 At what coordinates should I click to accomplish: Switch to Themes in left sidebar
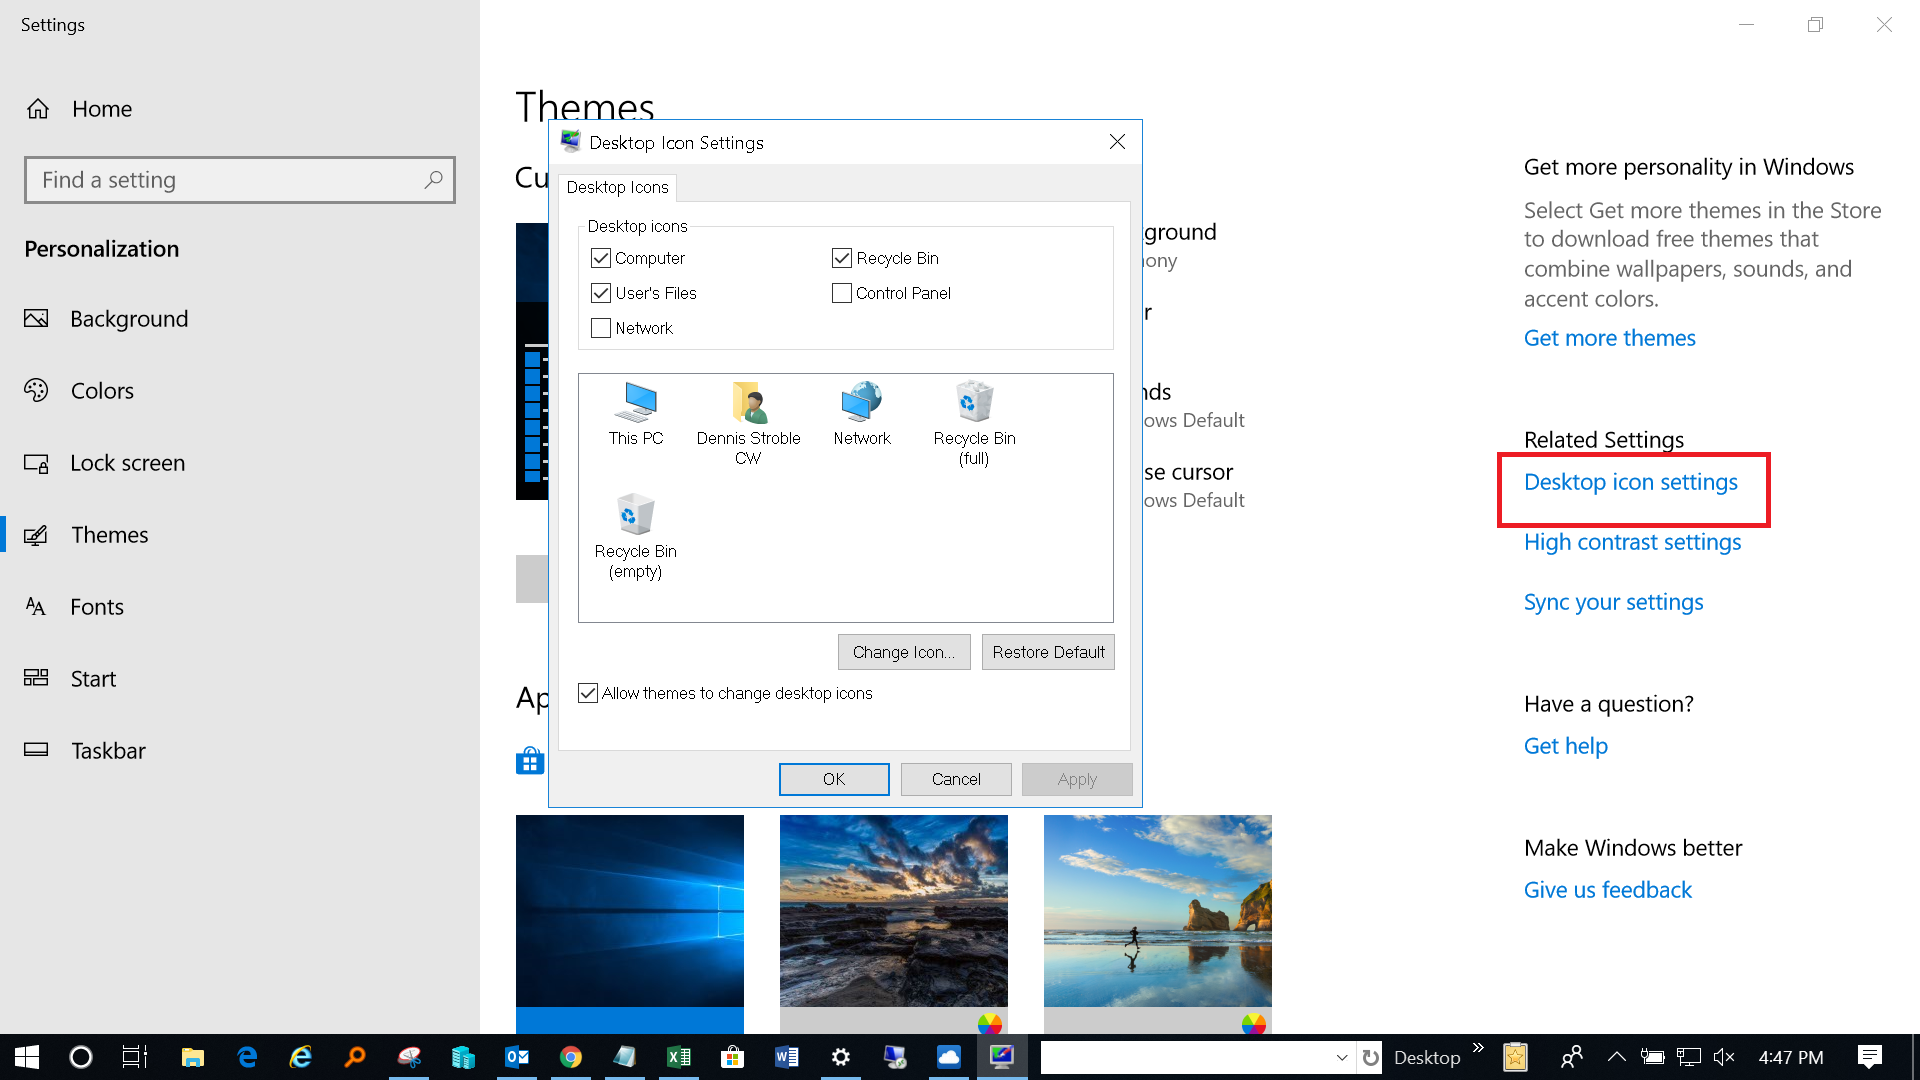(x=109, y=534)
